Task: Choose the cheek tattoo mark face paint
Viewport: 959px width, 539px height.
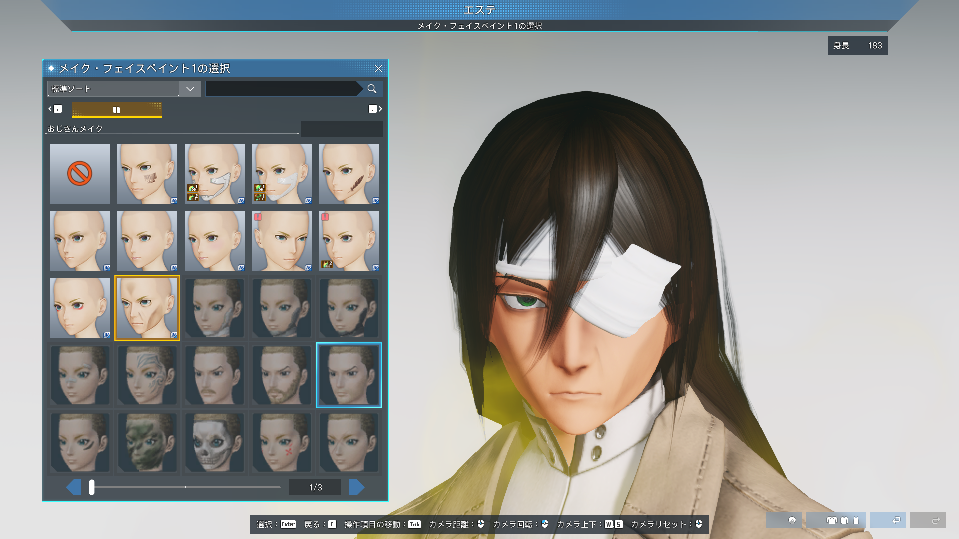Action: tap(147, 174)
